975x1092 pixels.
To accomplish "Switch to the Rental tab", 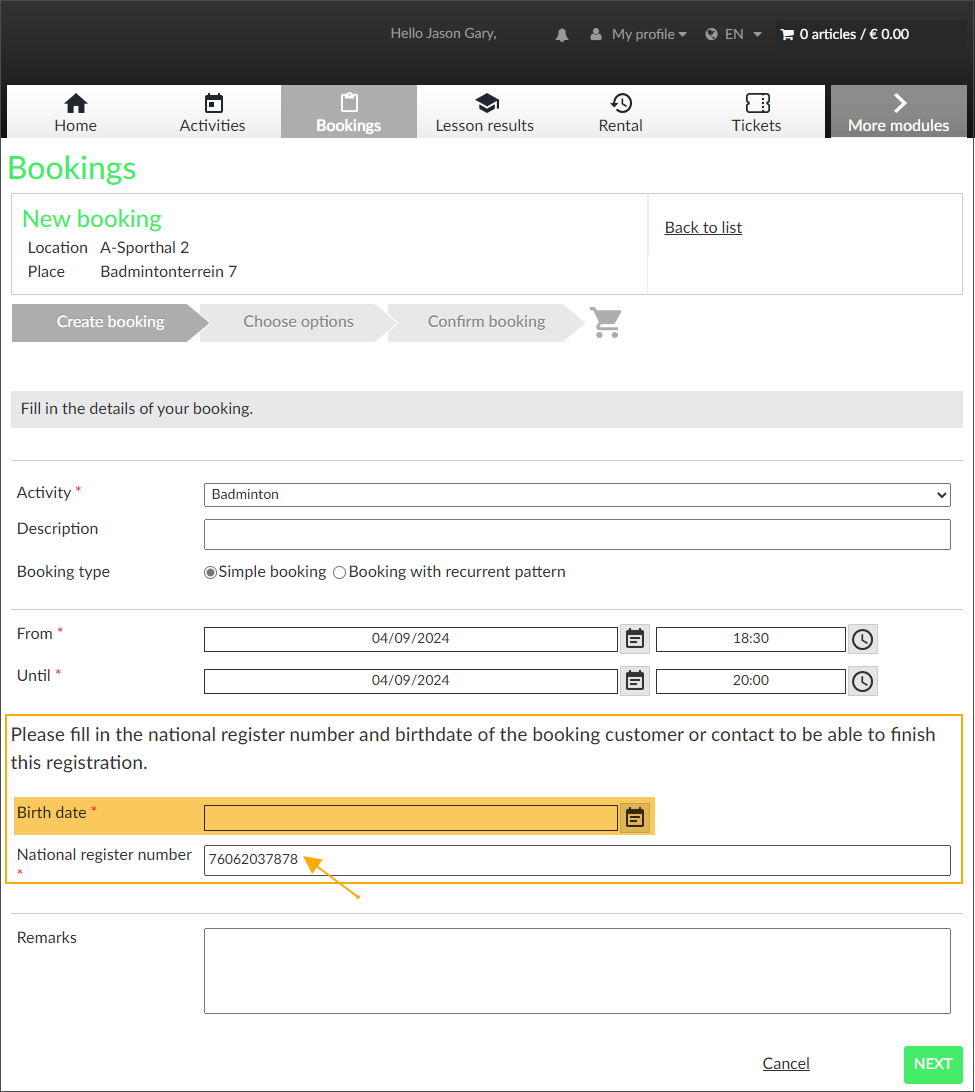I will click(620, 112).
